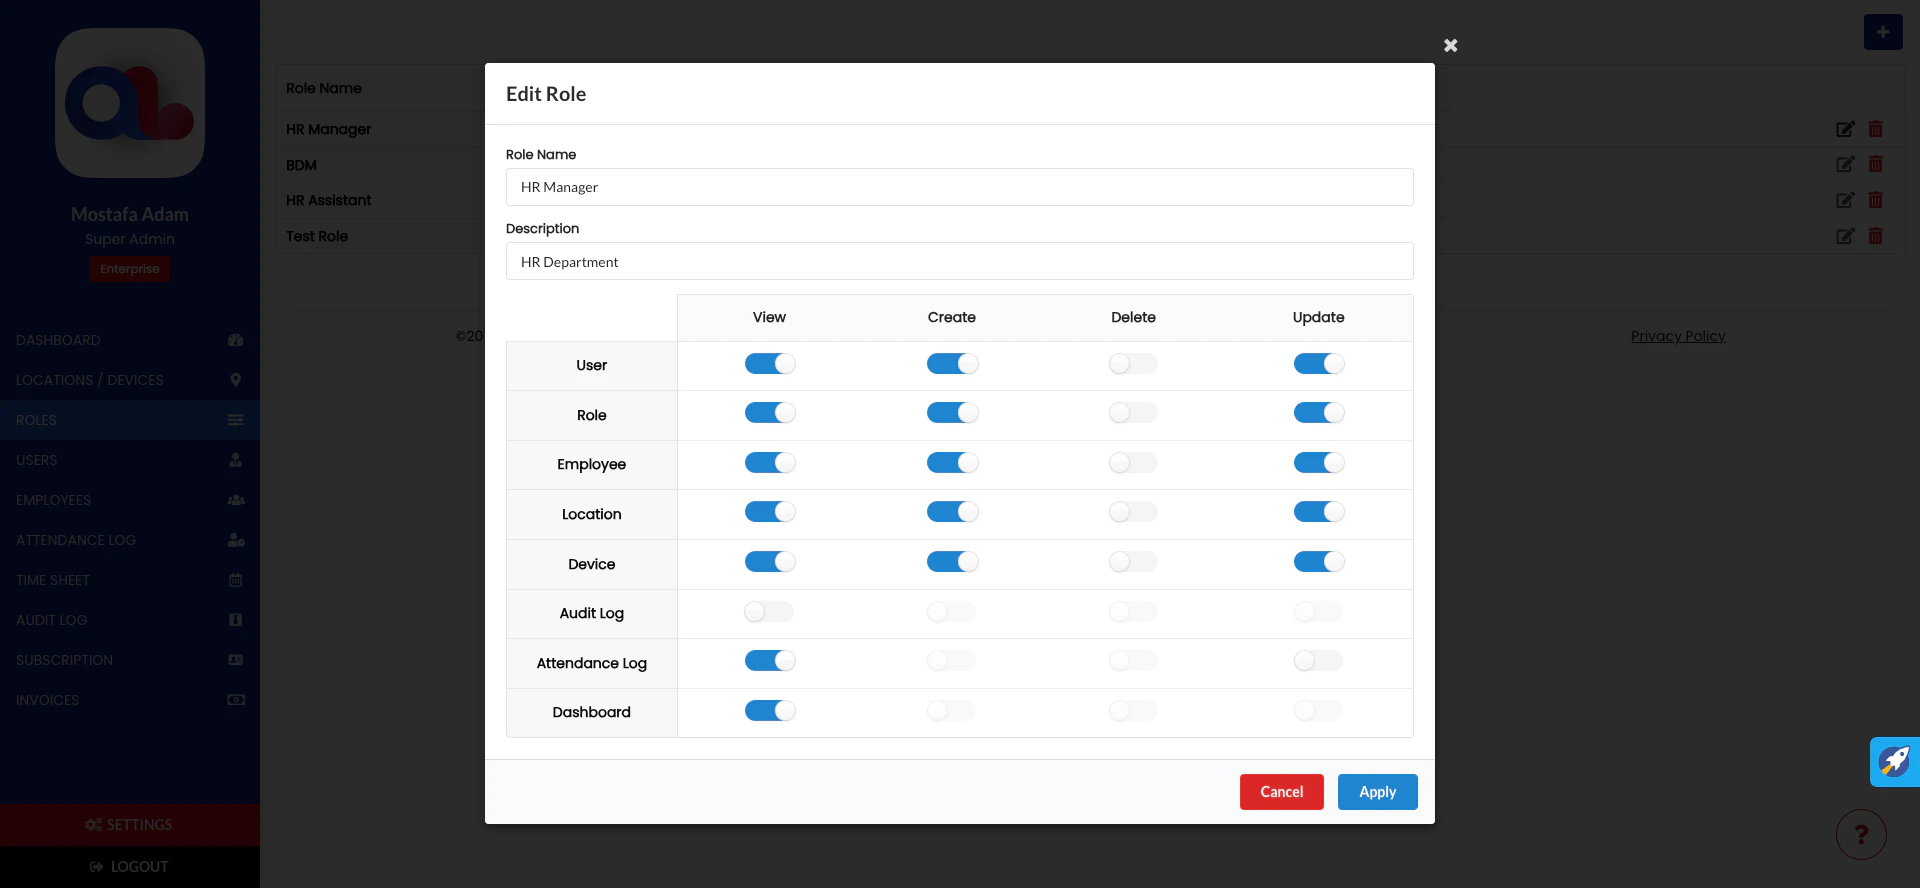Viewport: 1920px width, 888px height.
Task: Click the Time Sheet calendar icon
Action: pos(236,580)
